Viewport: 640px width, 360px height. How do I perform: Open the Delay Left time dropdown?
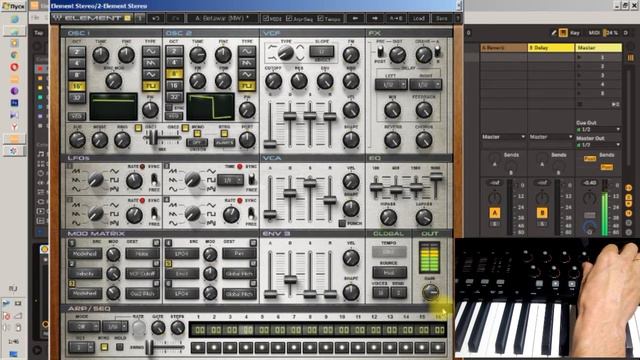[391, 84]
